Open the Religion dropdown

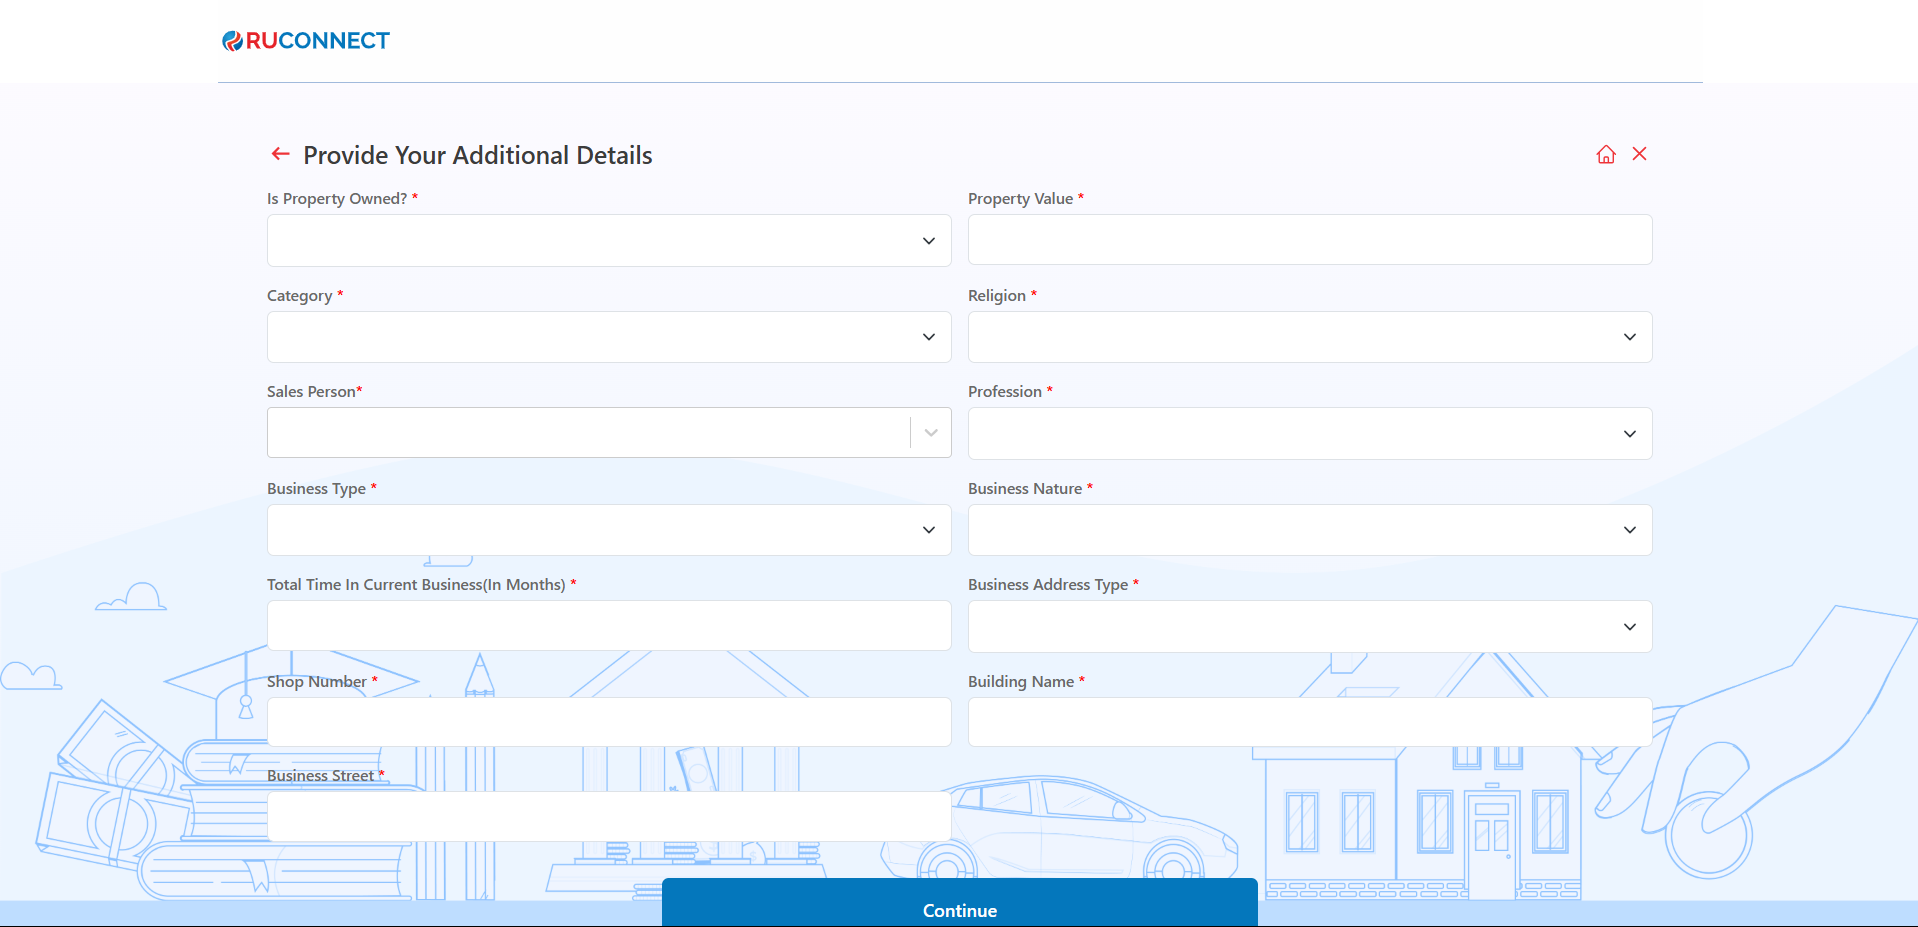pos(1309,337)
